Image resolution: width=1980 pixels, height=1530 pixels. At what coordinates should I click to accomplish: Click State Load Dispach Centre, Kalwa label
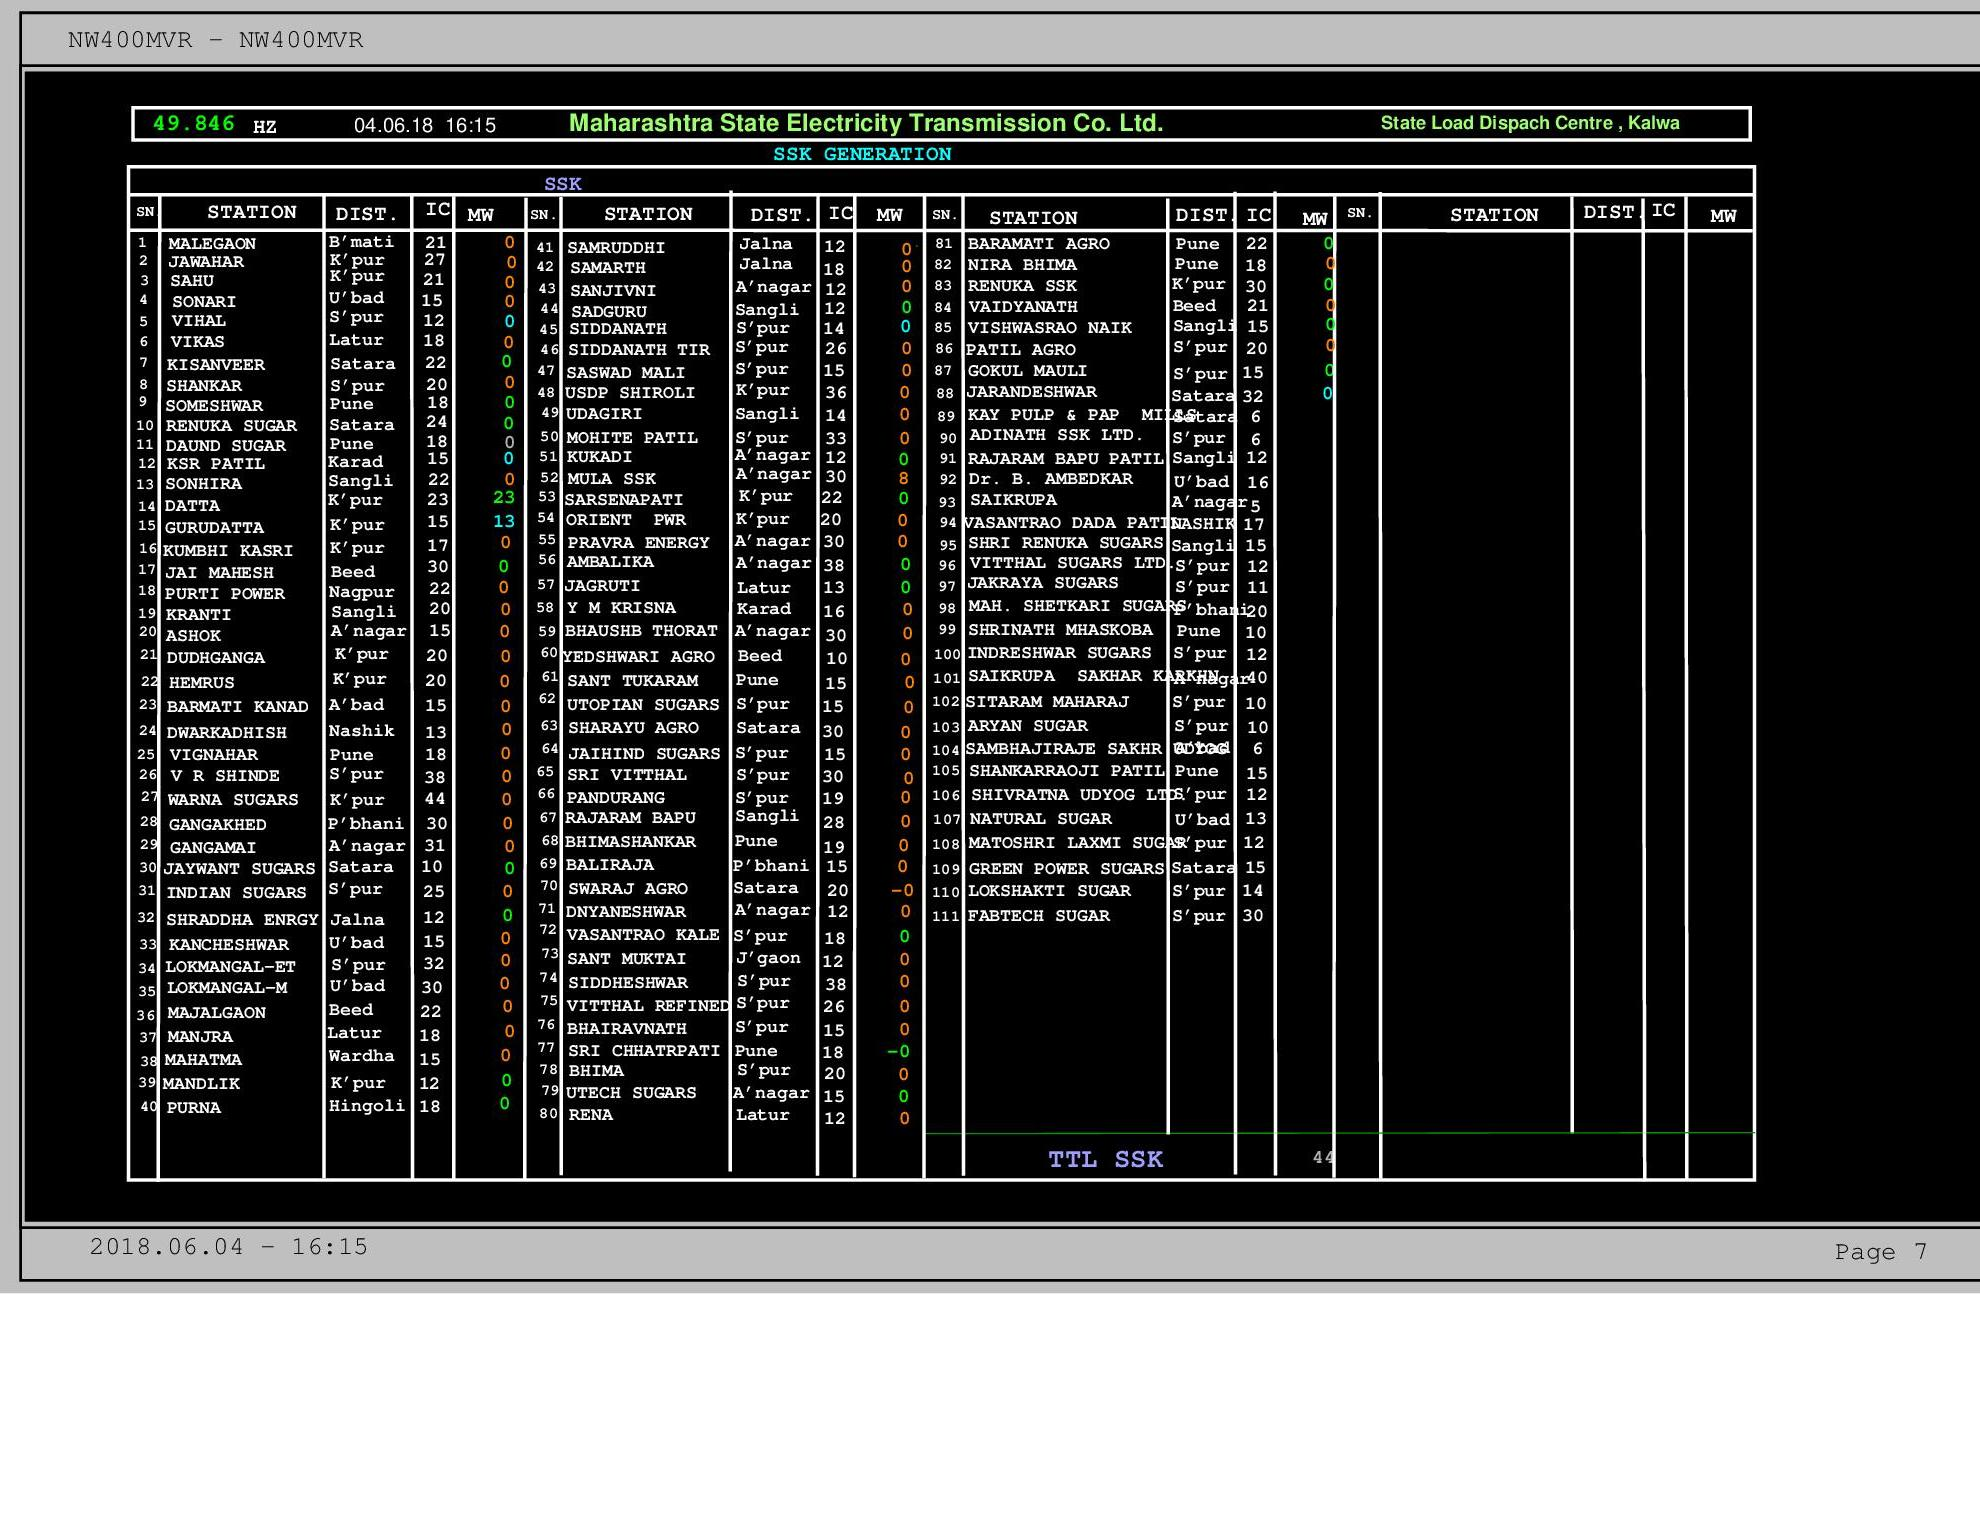pos(1530,123)
